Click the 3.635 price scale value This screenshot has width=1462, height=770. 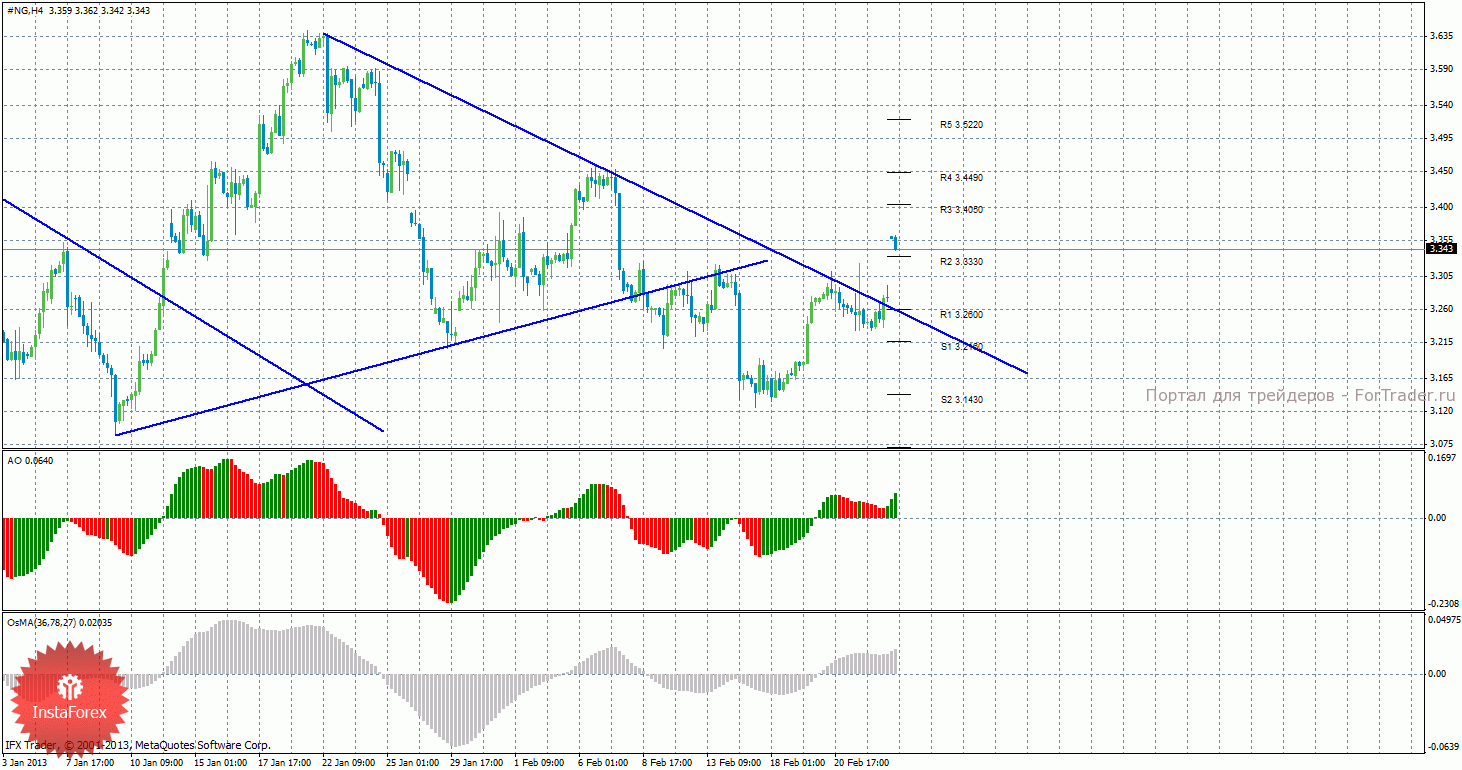pos(1441,36)
